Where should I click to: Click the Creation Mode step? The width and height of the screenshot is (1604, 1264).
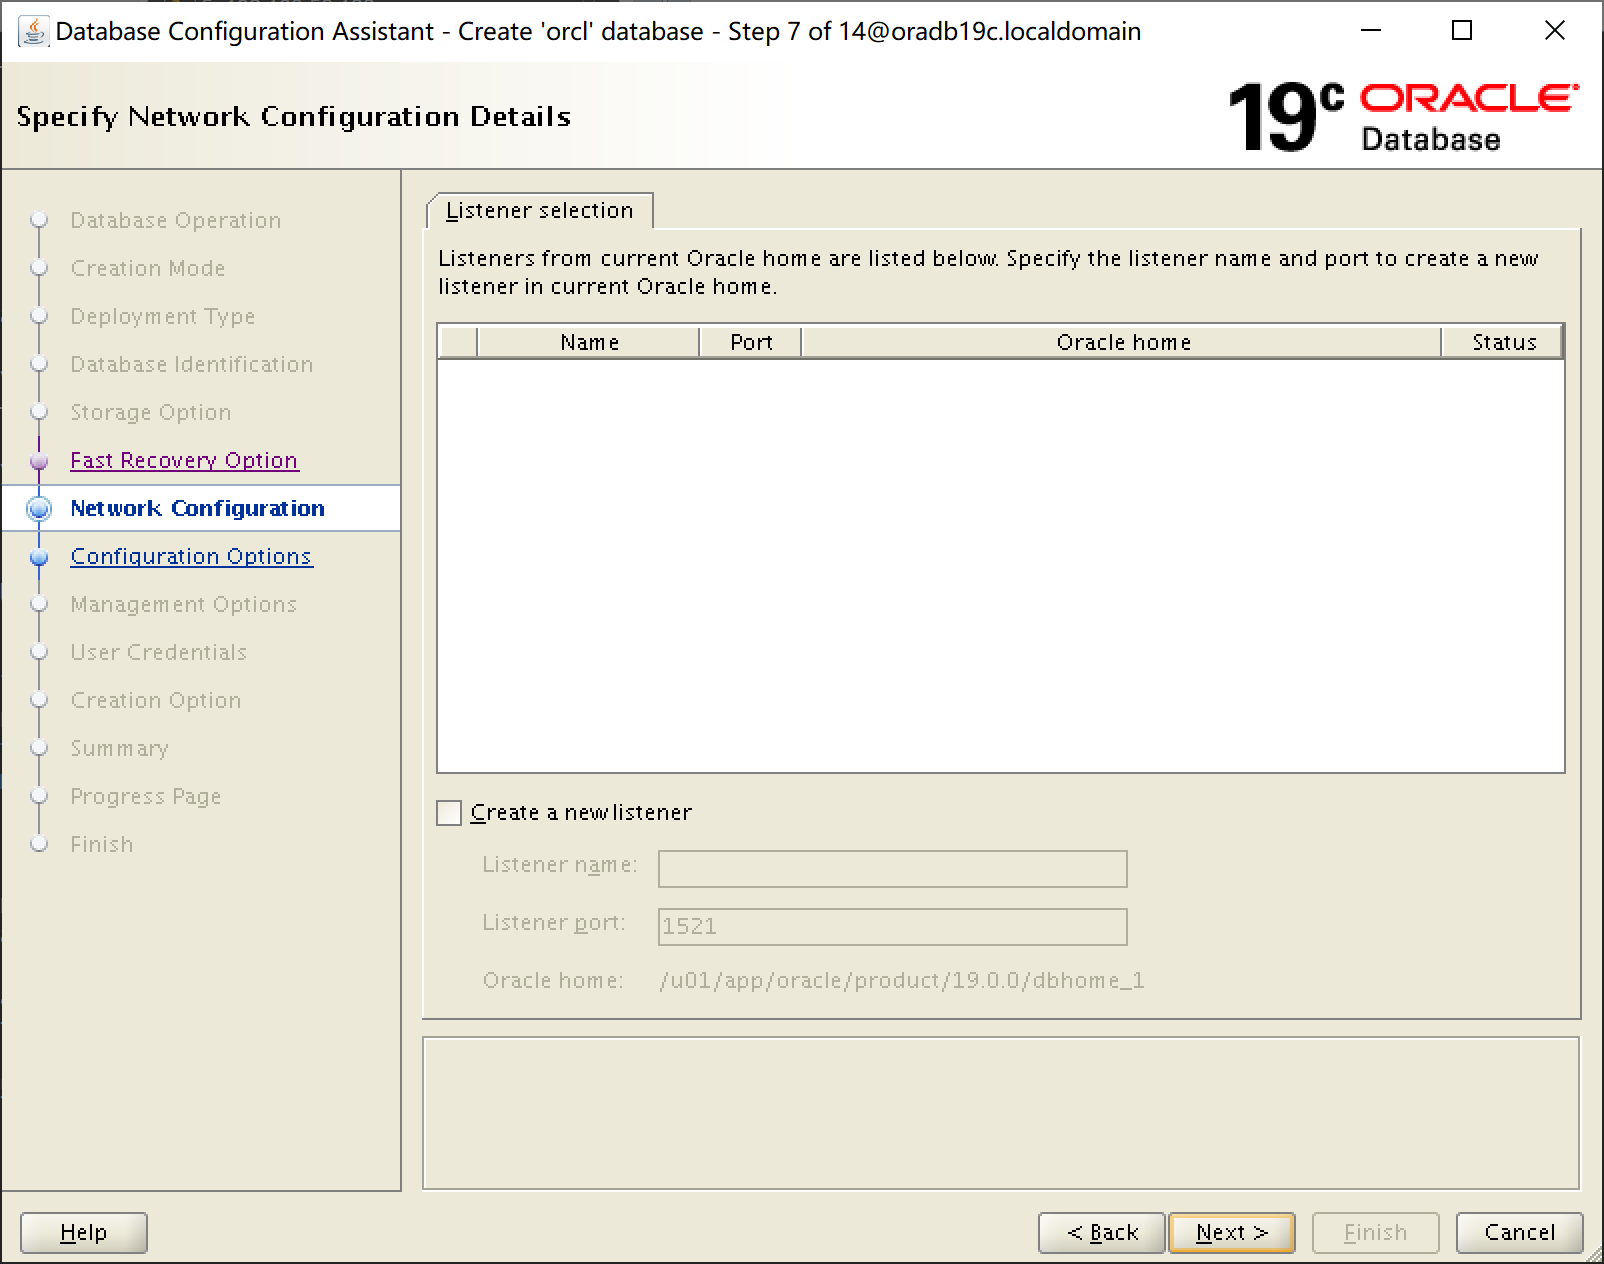pos(147,268)
